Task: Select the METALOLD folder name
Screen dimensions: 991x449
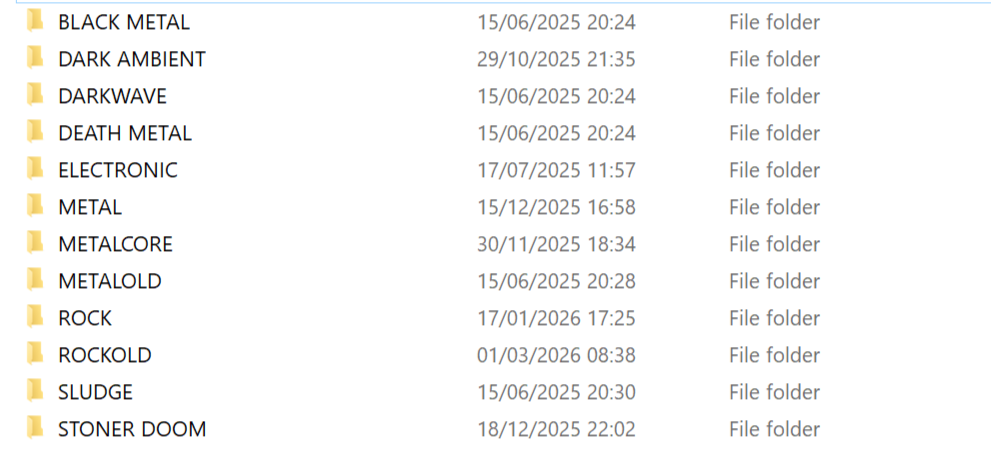Action: 109,281
